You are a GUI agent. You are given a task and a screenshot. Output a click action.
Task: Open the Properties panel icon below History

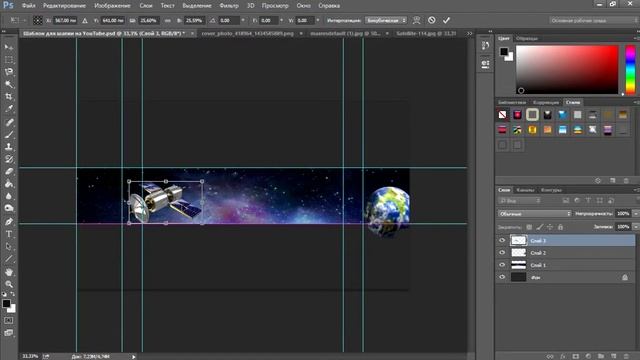click(x=485, y=64)
